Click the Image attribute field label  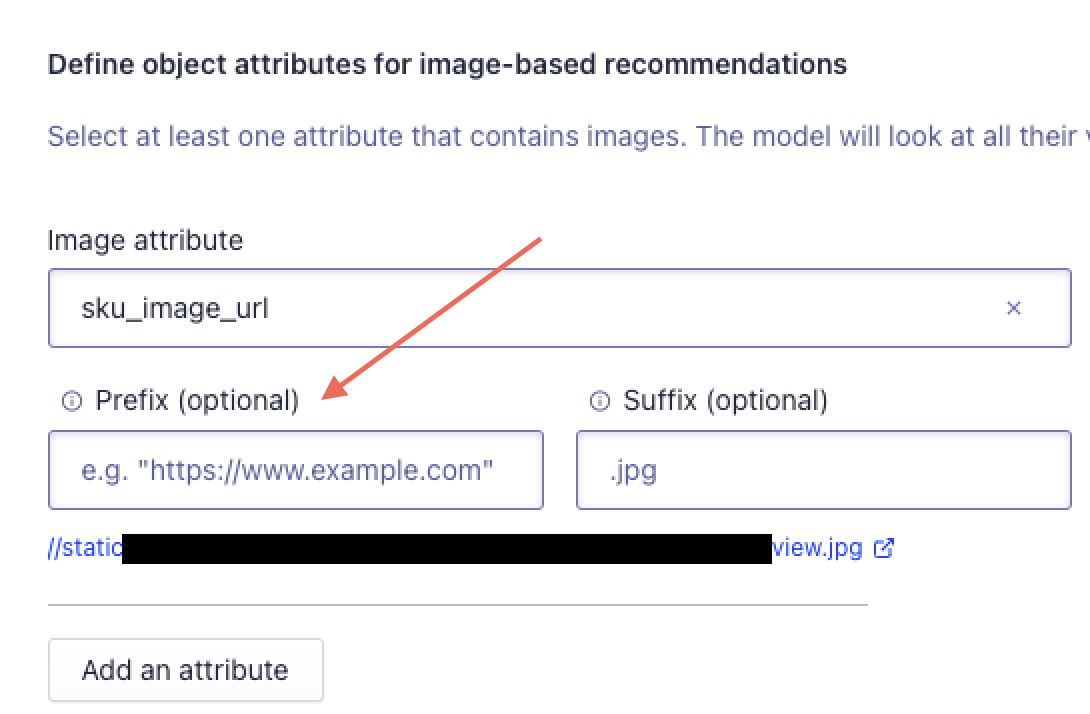click(145, 241)
